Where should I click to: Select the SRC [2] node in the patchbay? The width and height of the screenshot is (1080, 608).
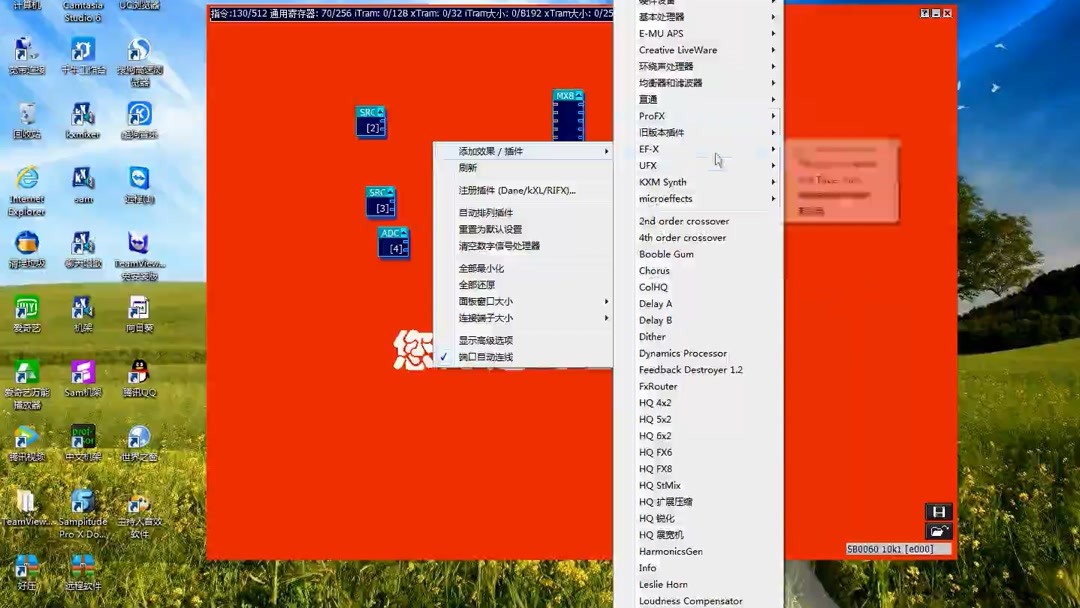click(371, 125)
